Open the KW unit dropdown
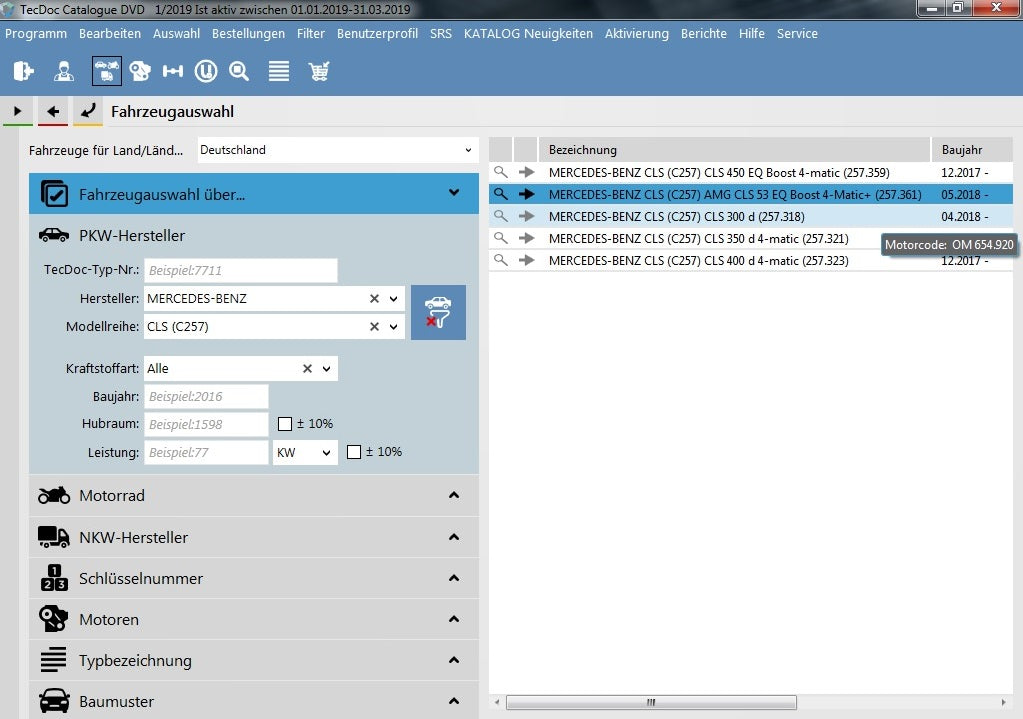The height and width of the screenshot is (719, 1023). coord(305,452)
